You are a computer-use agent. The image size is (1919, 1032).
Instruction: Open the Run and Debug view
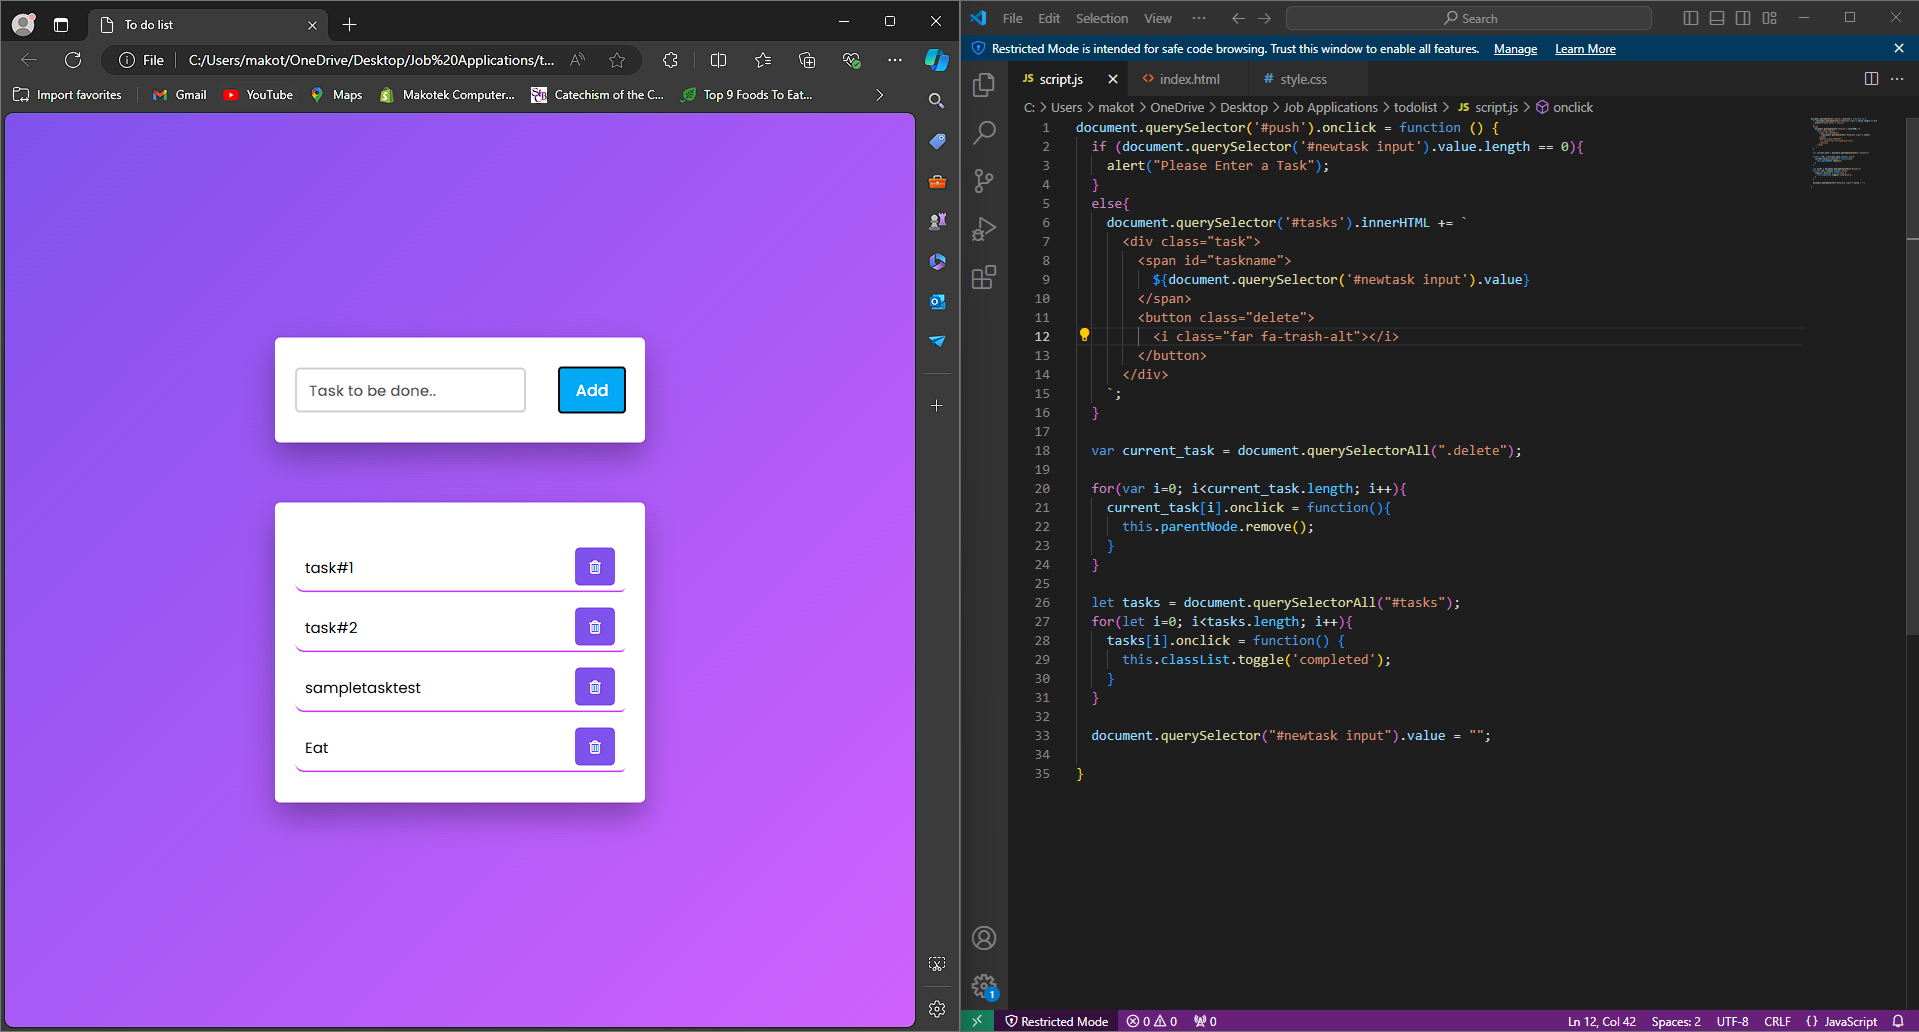(x=984, y=229)
